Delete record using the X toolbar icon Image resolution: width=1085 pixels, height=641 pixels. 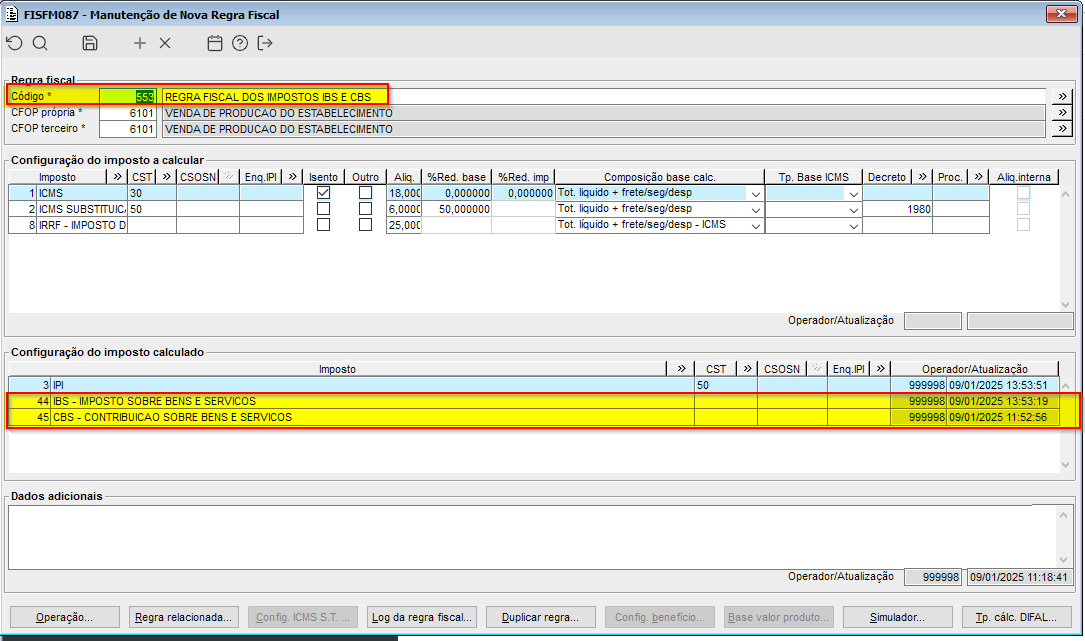pos(165,43)
